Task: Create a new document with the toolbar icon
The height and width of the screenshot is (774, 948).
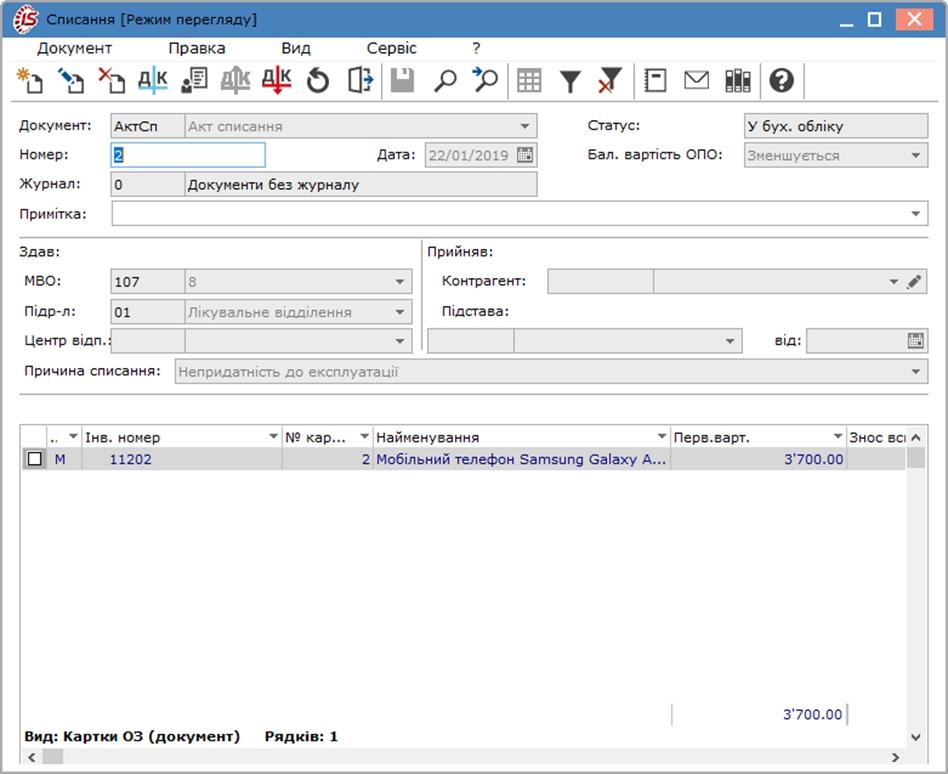Action: coord(30,80)
